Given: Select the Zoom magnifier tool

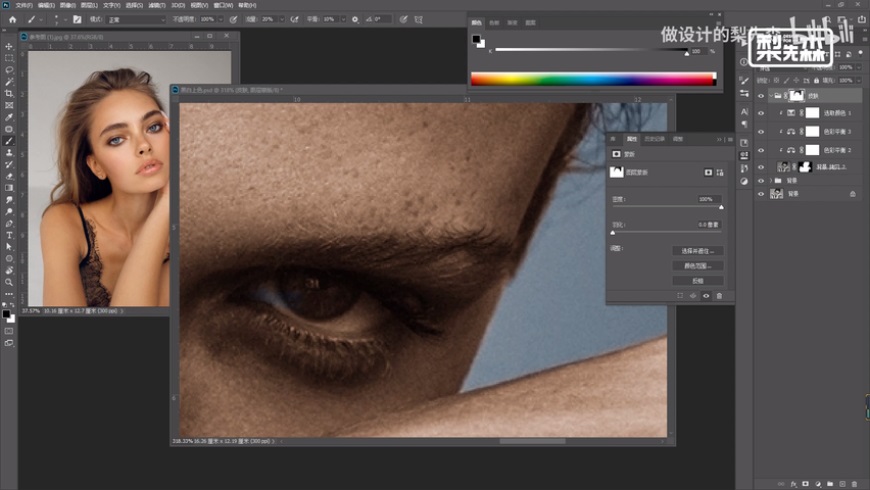Looking at the screenshot, I should click(9, 282).
